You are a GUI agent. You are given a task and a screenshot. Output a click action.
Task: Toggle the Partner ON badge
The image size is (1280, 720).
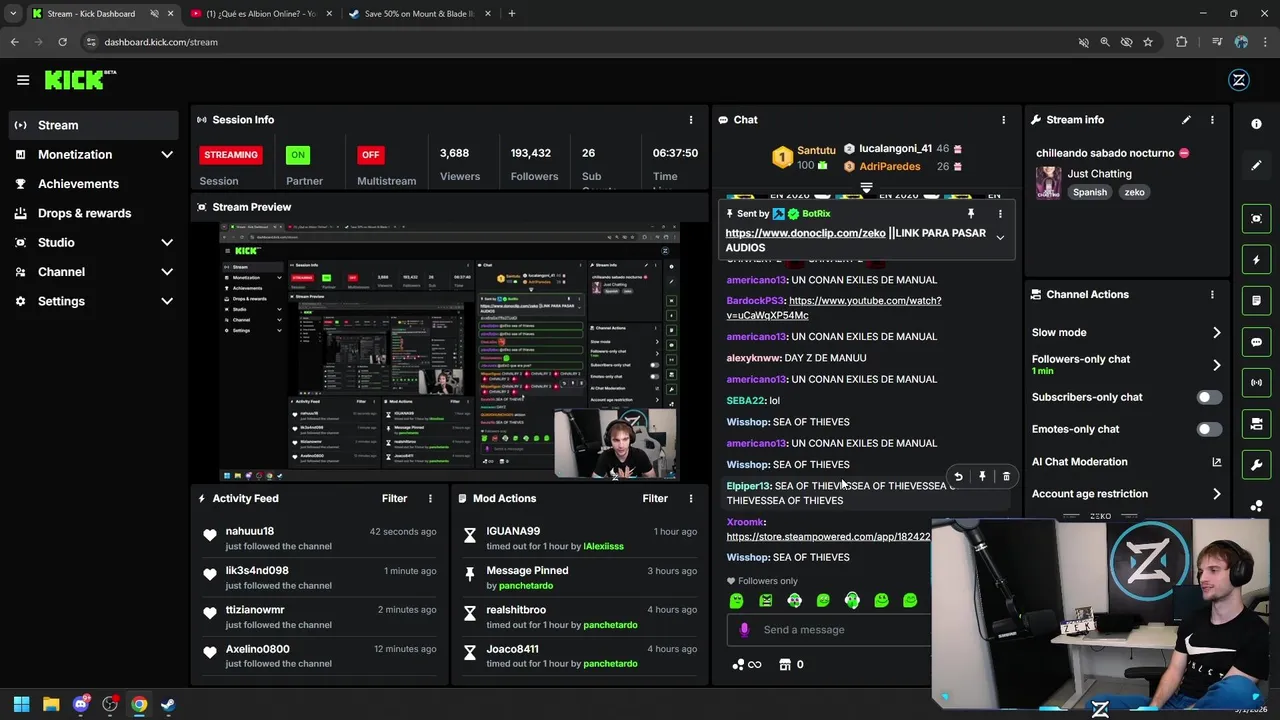click(x=298, y=155)
